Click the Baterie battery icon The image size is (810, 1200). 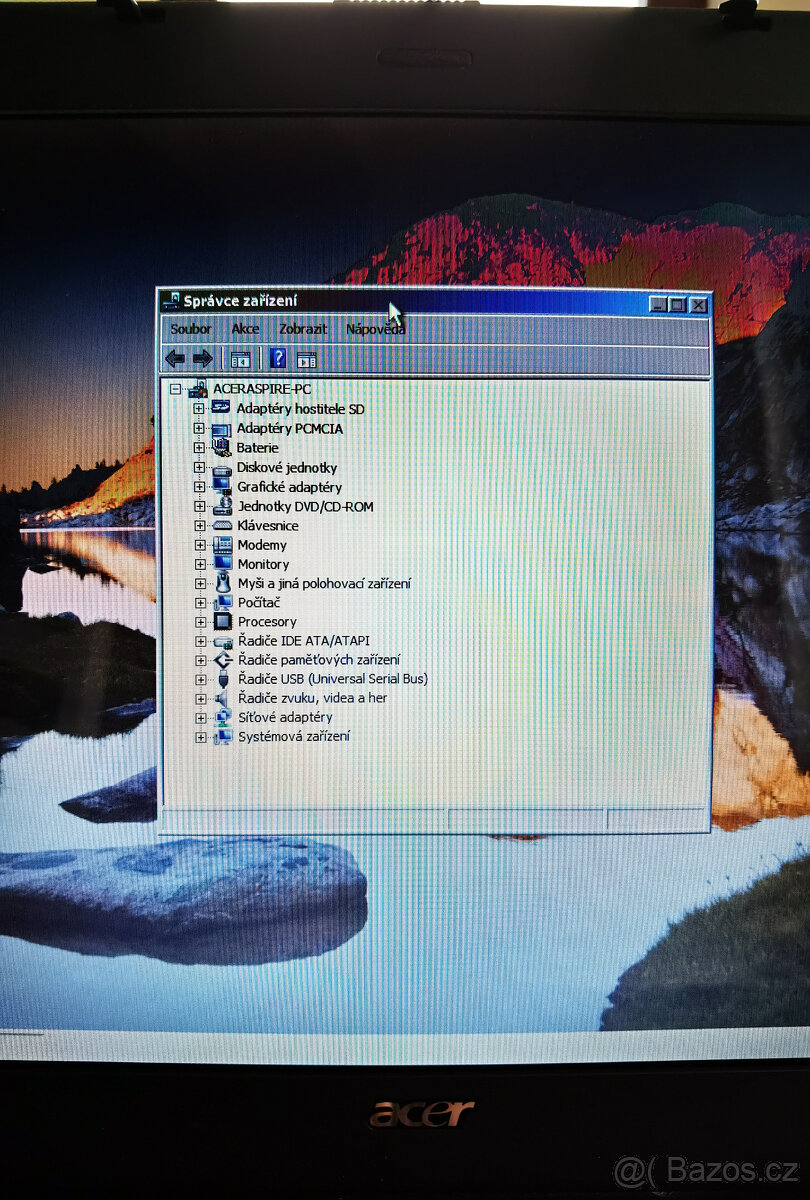pos(221,447)
